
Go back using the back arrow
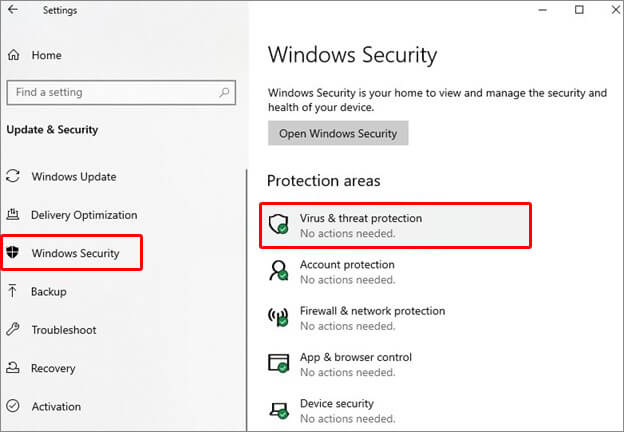point(13,11)
